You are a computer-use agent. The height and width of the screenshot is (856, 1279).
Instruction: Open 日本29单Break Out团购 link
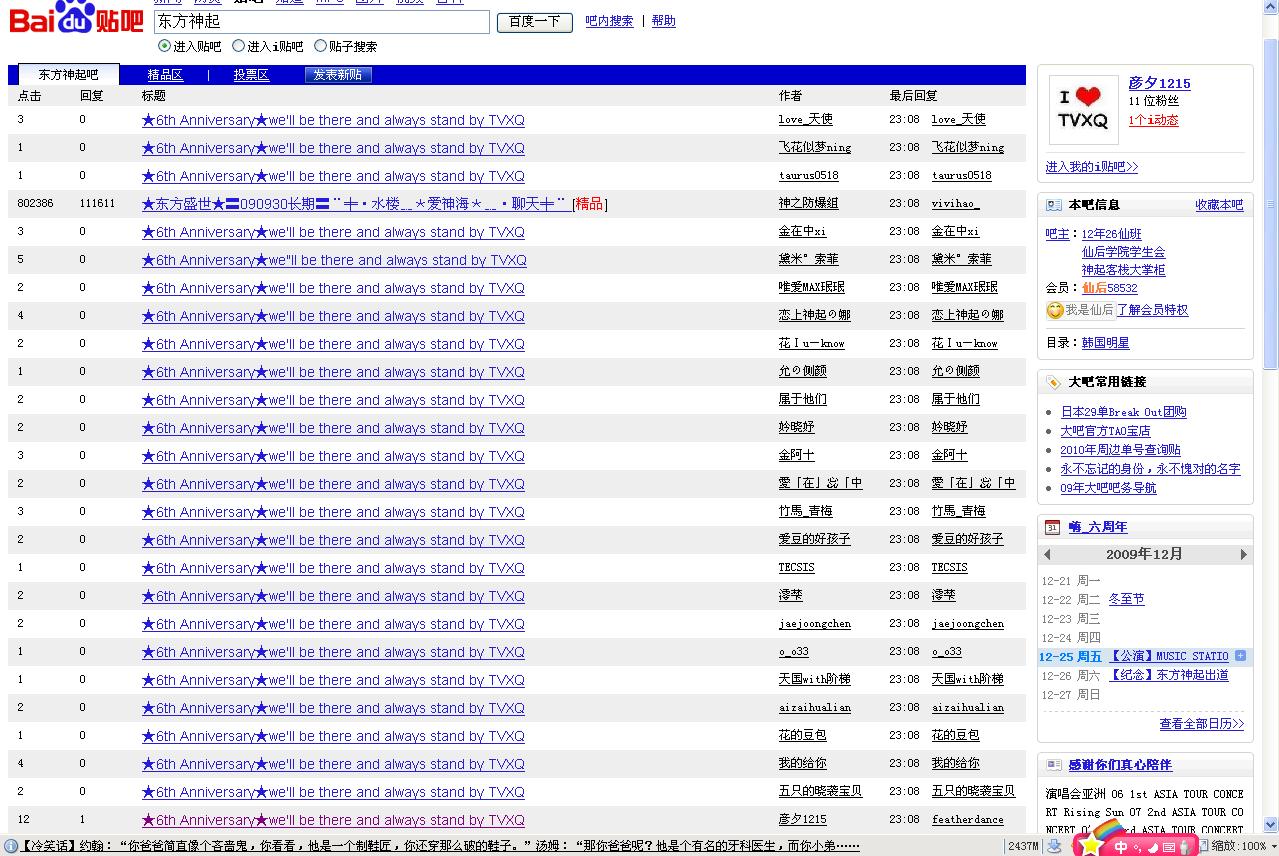pyautogui.click(x=1123, y=412)
